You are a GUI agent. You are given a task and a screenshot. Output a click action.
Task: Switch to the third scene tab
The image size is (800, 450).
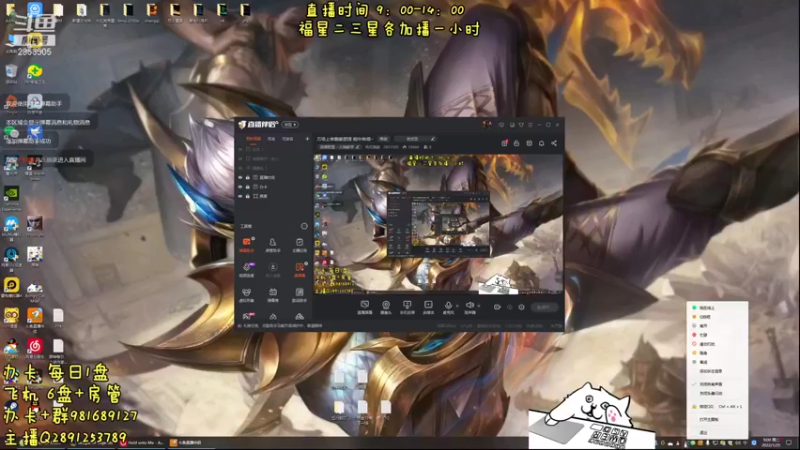[x=288, y=139]
